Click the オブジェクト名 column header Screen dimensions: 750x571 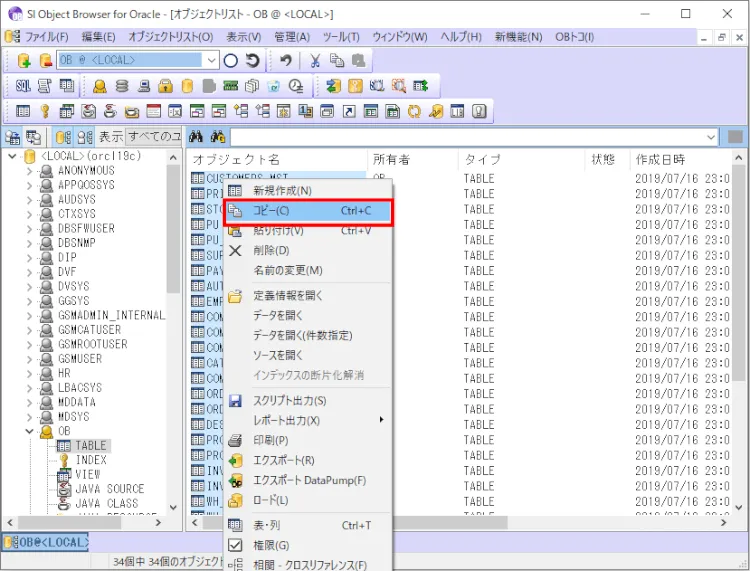pos(277,160)
